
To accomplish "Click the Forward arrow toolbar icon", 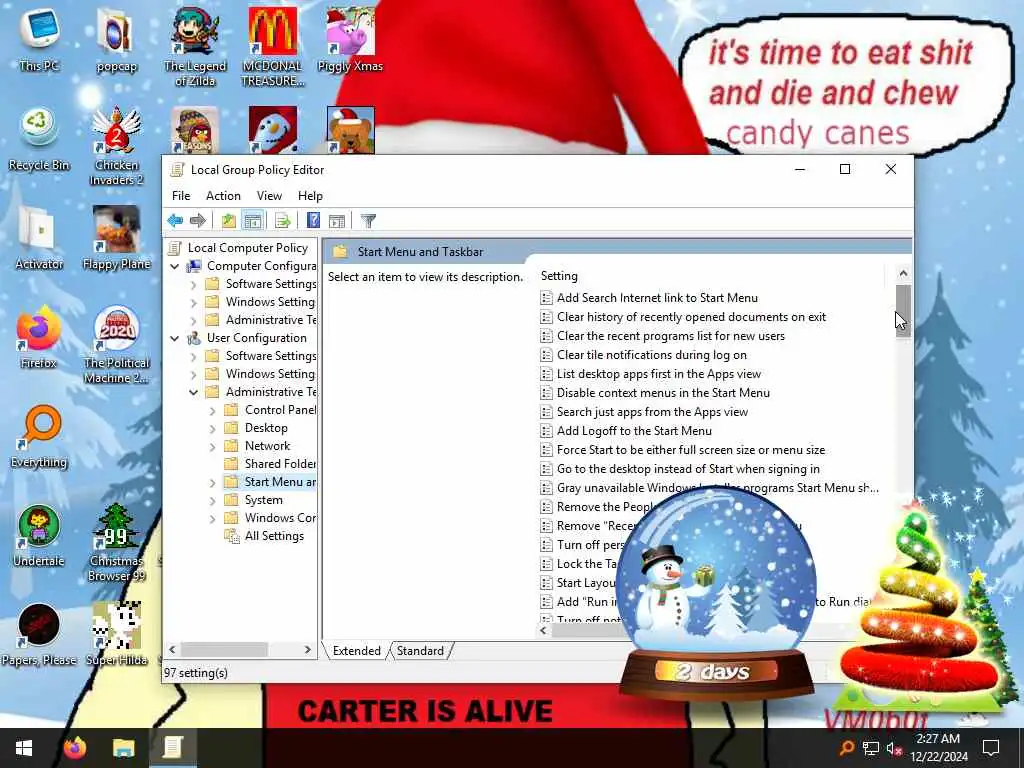I will coord(197,221).
